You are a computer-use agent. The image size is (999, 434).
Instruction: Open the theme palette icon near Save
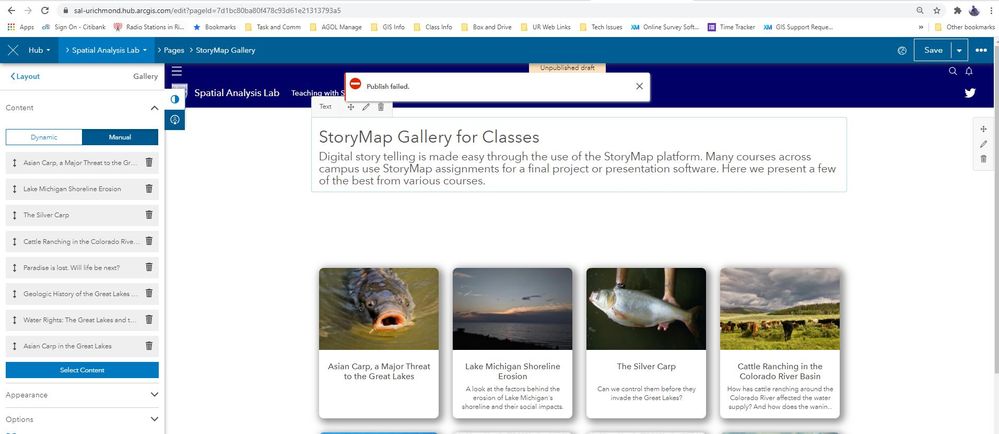[902, 51]
